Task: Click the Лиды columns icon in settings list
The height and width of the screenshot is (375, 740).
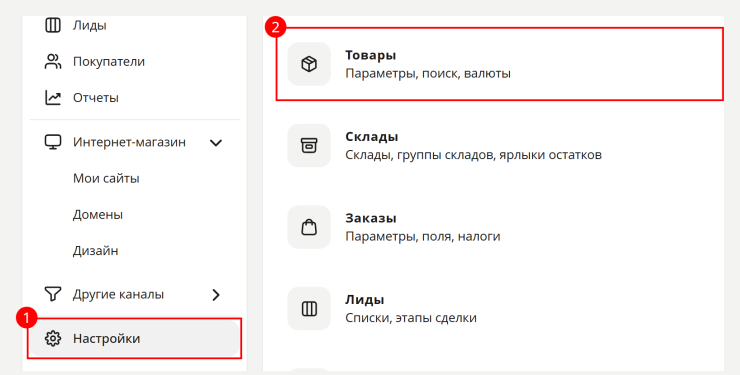Action: [x=309, y=308]
